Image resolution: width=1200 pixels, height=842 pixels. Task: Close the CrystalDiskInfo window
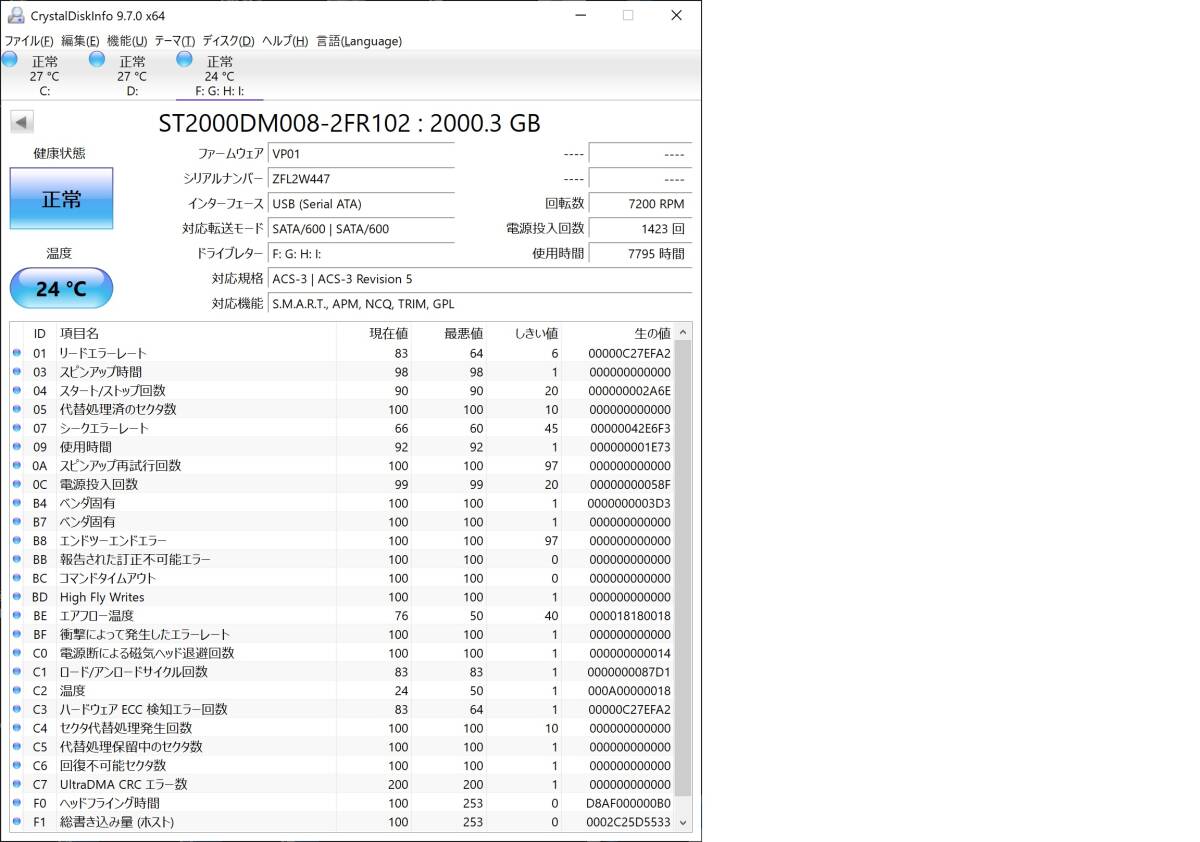(x=677, y=15)
